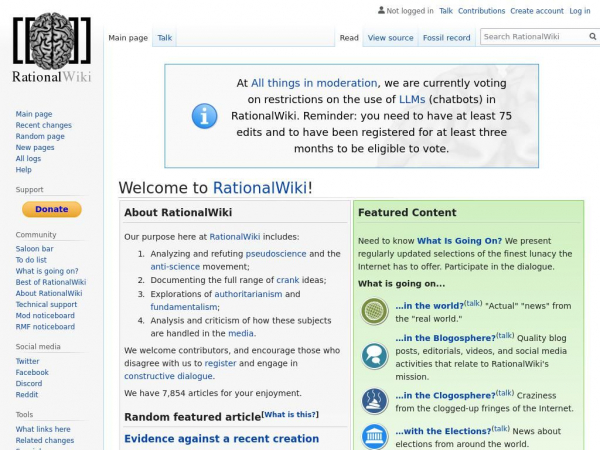Screen dimensions: 600x450
Task: Open Related changes tool link
Action: coord(45,440)
